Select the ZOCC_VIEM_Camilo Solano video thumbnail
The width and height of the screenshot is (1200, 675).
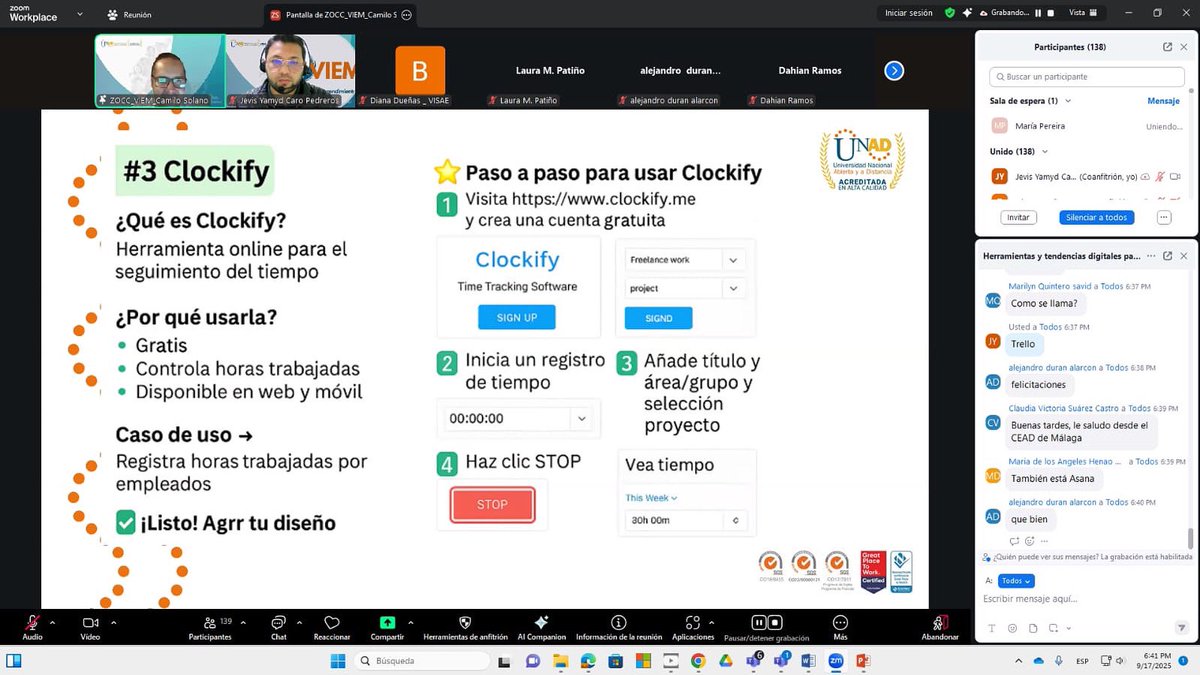point(159,70)
